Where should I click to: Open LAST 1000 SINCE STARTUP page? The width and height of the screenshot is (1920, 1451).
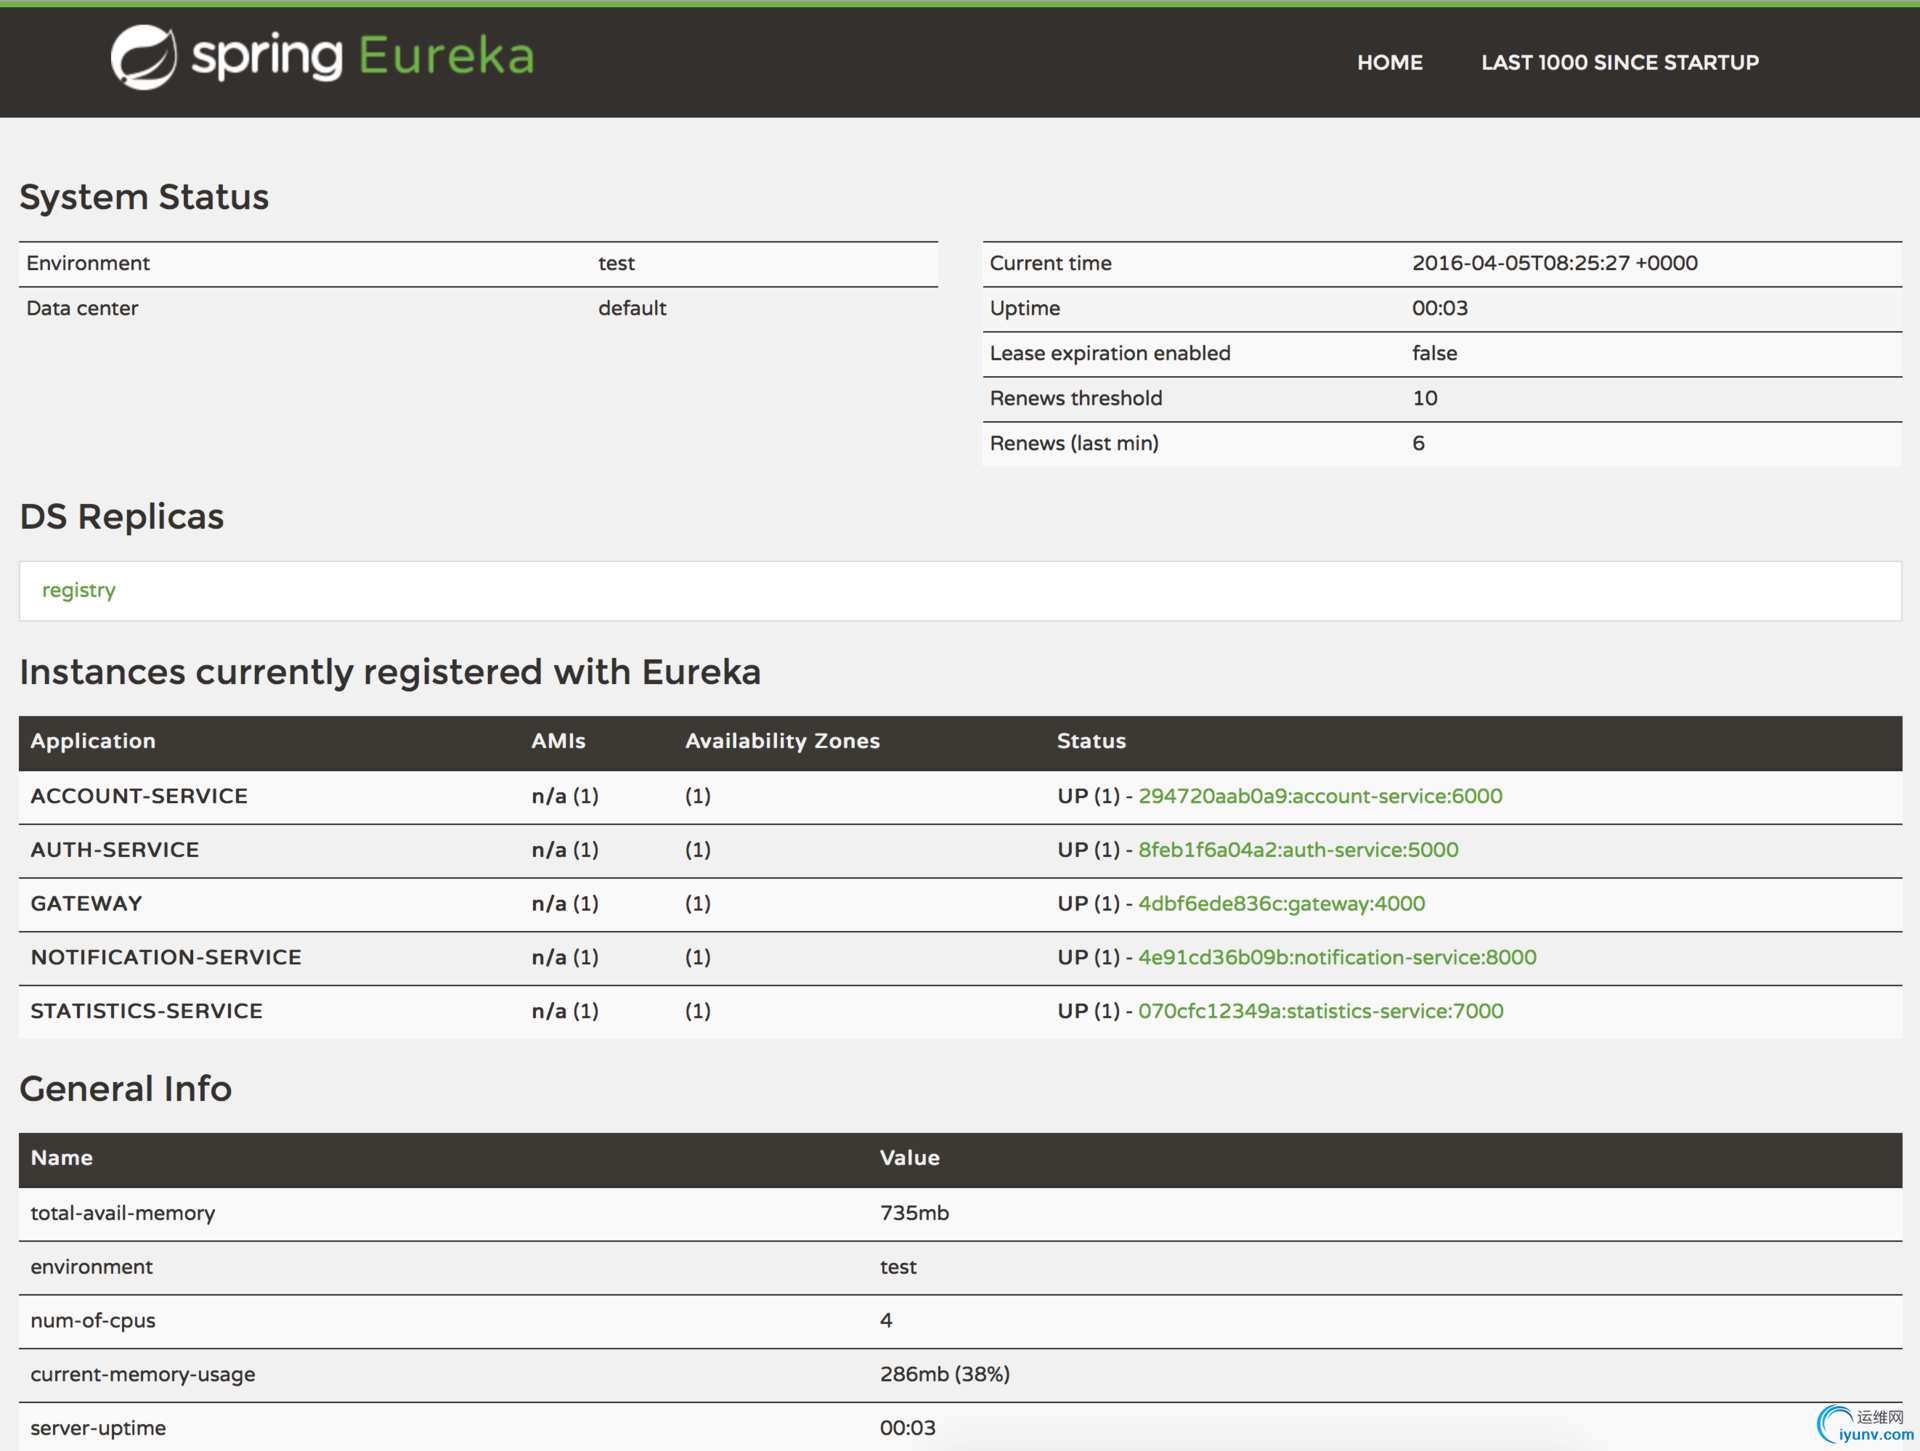[x=1619, y=62]
